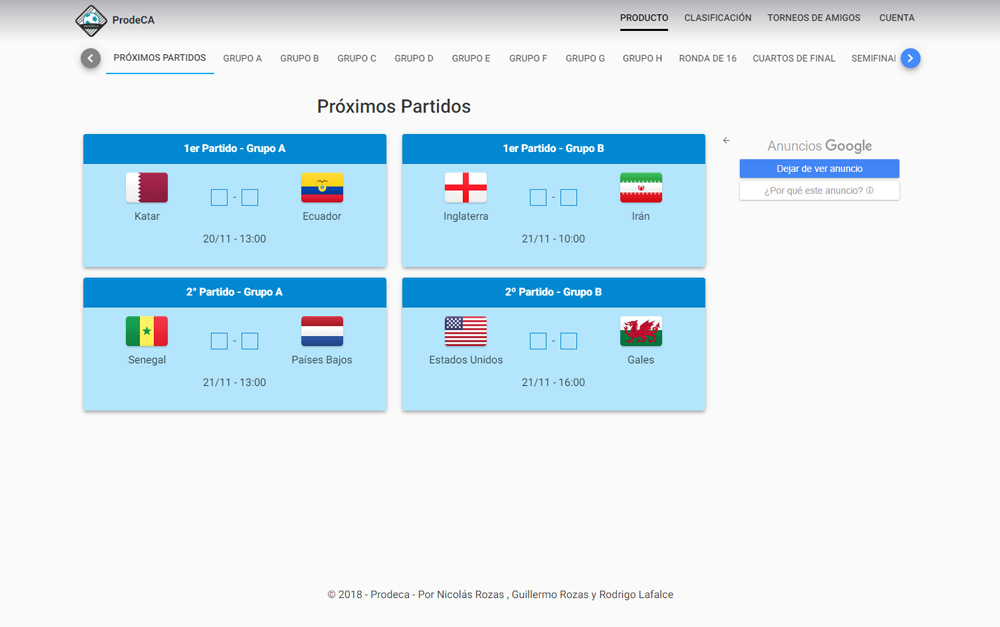Select the Inglaterra flag
Viewport: 1000px width, 627px height.
[466, 188]
